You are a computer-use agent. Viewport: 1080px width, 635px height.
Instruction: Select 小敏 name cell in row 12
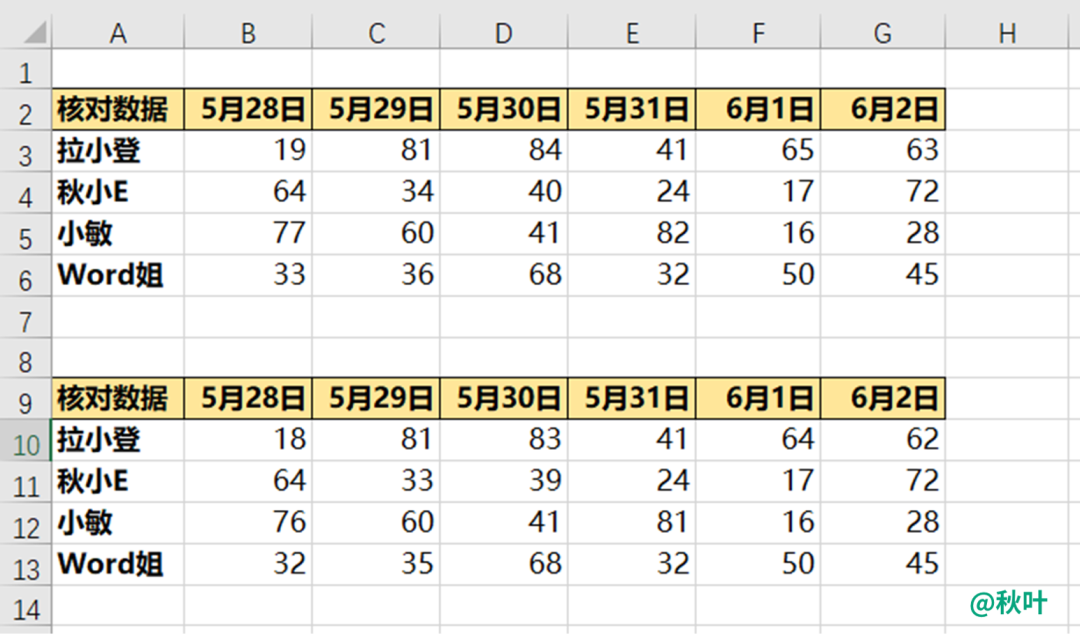pyautogui.click(x=118, y=523)
